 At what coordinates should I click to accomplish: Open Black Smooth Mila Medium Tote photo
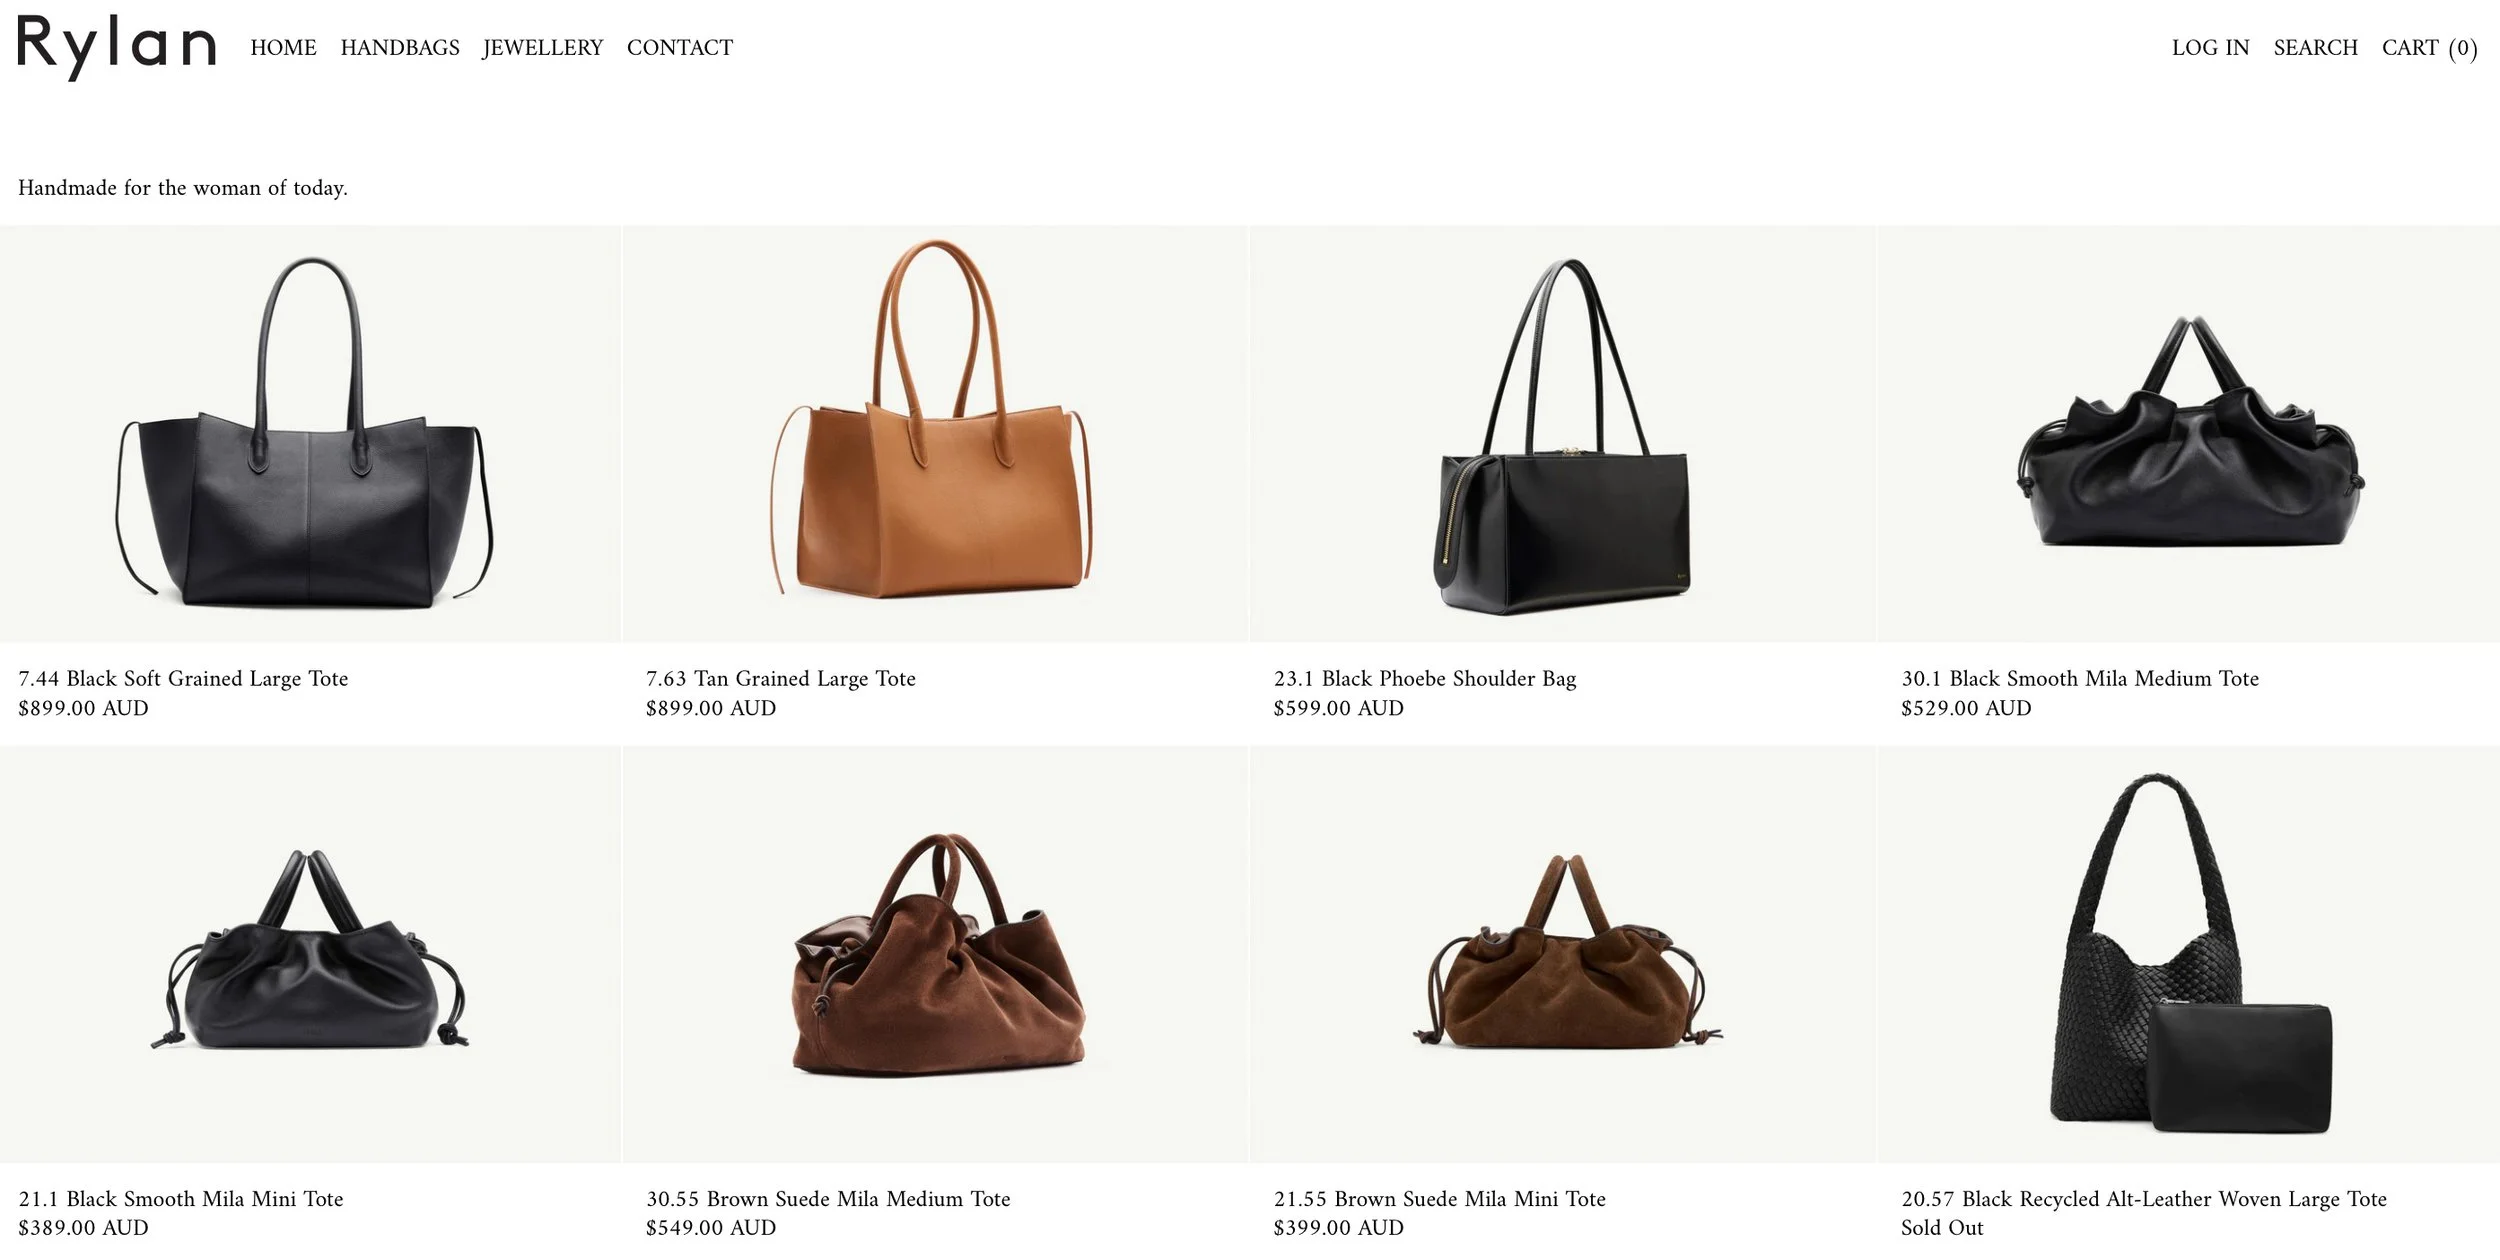coord(2189,434)
